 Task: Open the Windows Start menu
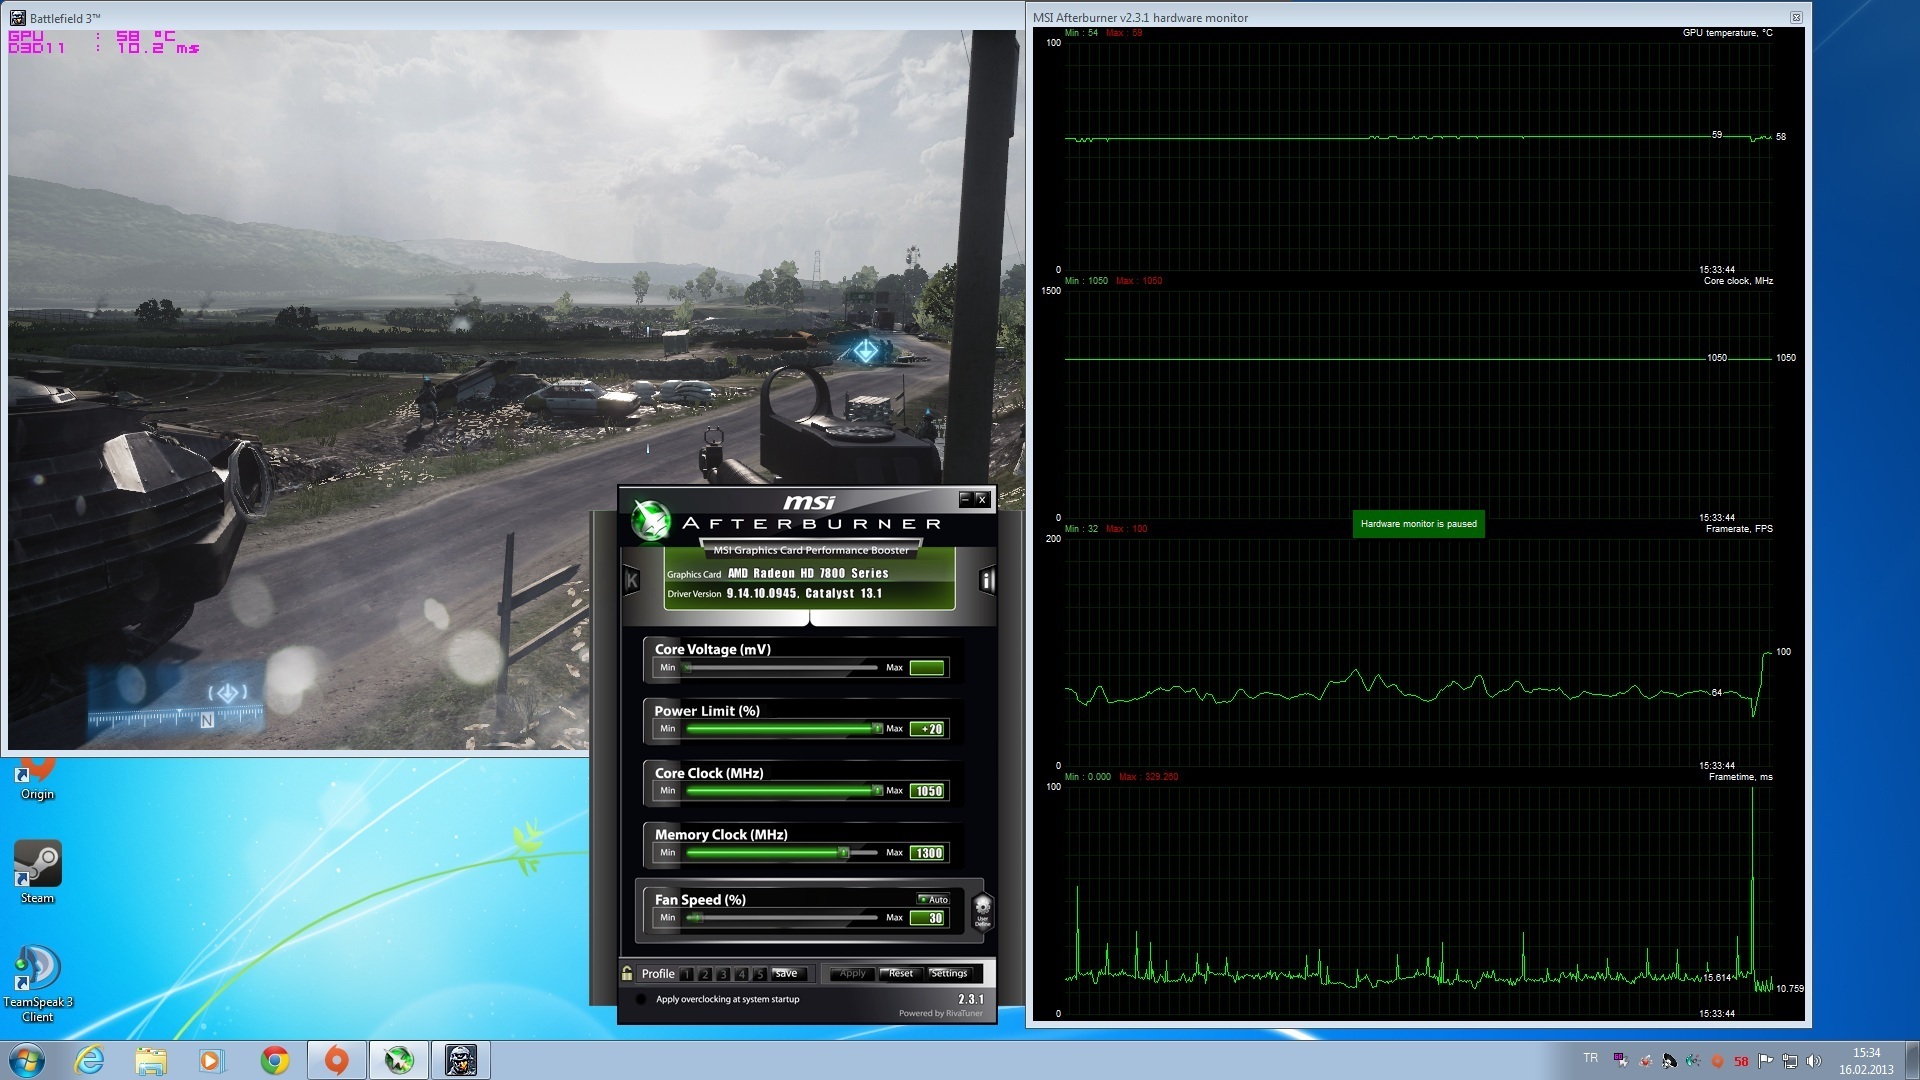click(x=27, y=1060)
